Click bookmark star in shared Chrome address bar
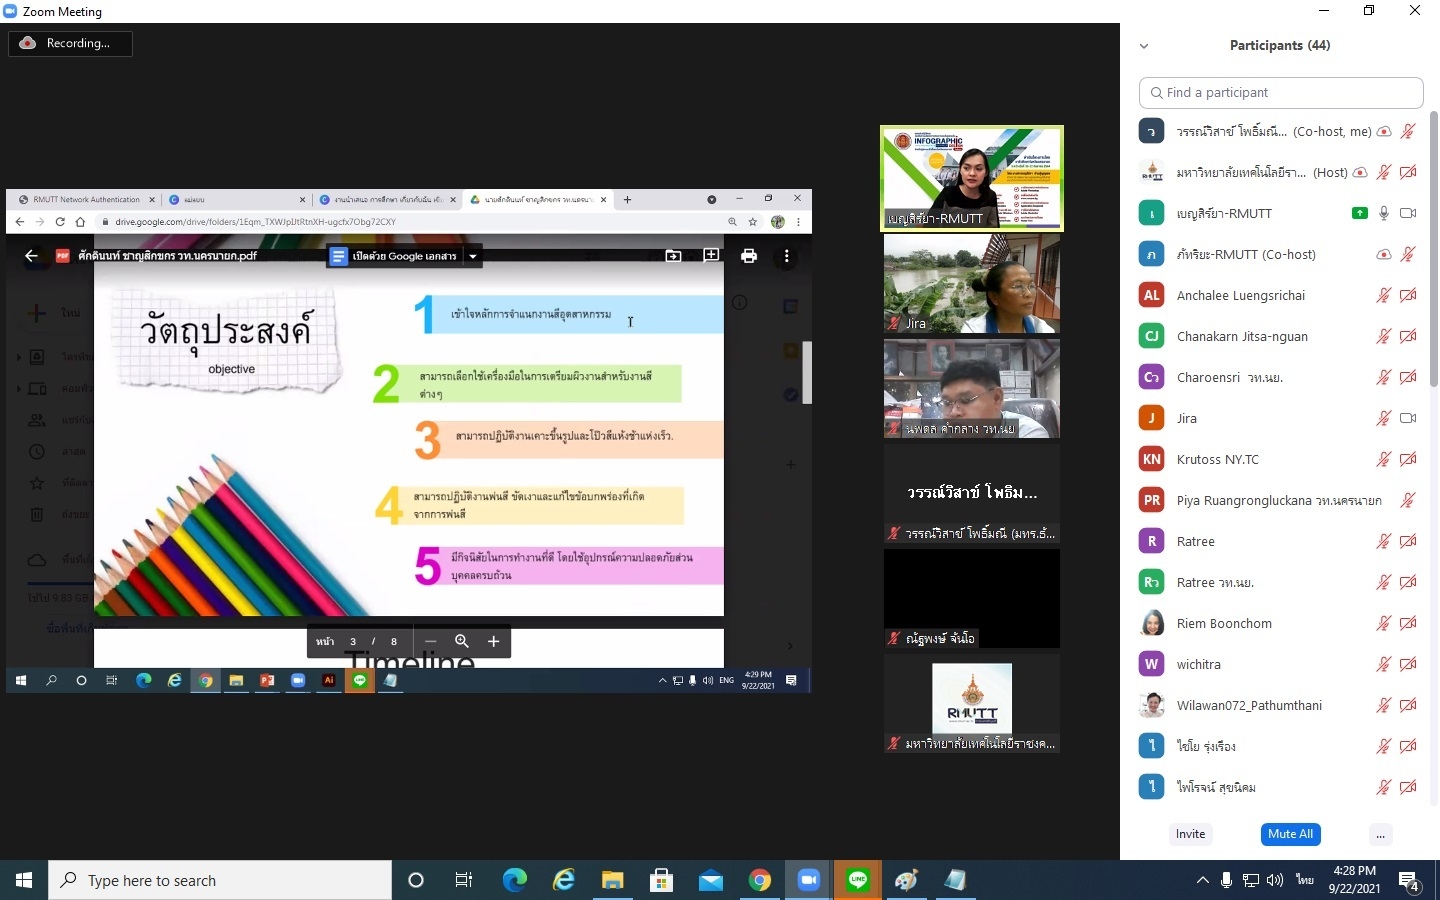 (x=753, y=222)
